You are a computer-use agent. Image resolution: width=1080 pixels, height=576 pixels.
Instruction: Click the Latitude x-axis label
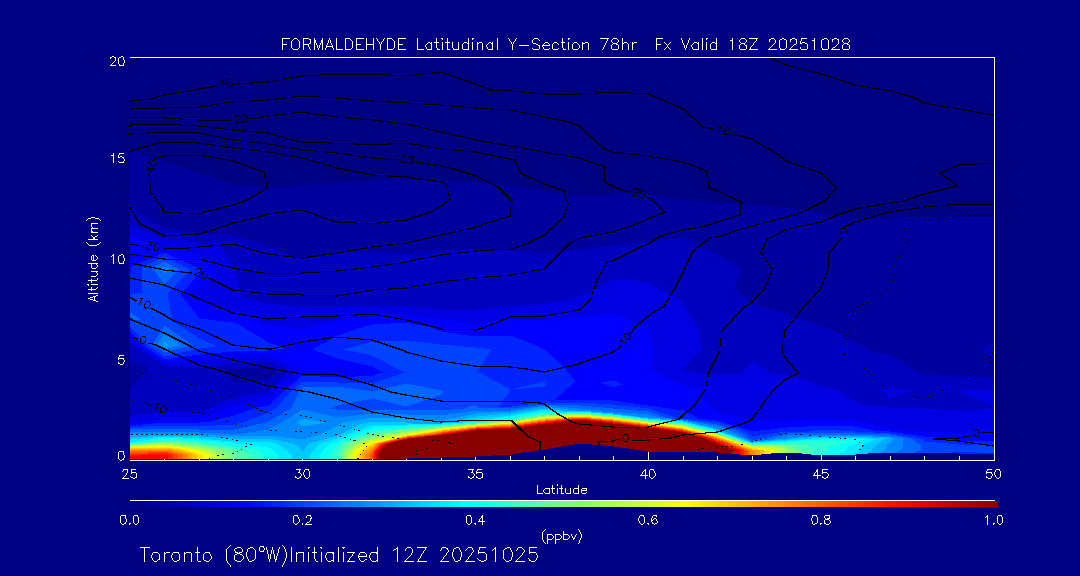(560, 490)
